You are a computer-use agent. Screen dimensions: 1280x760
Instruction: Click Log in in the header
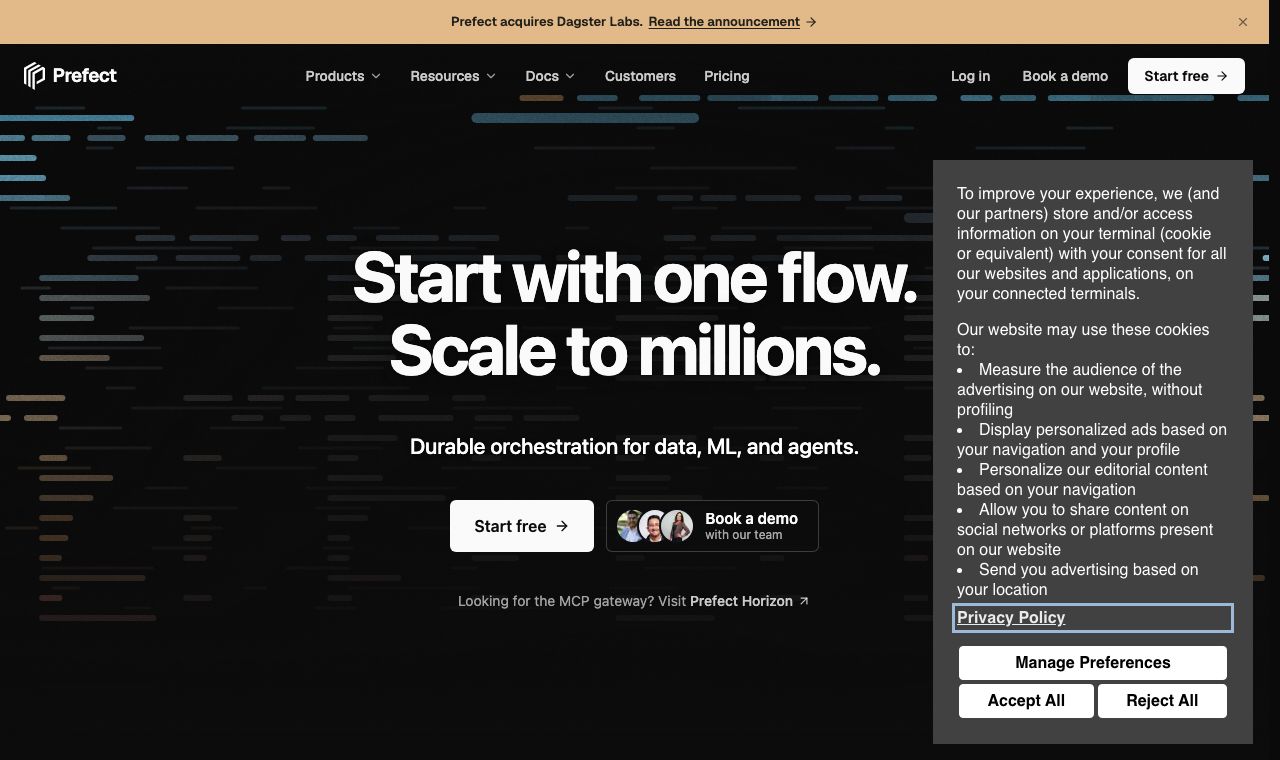click(x=970, y=76)
